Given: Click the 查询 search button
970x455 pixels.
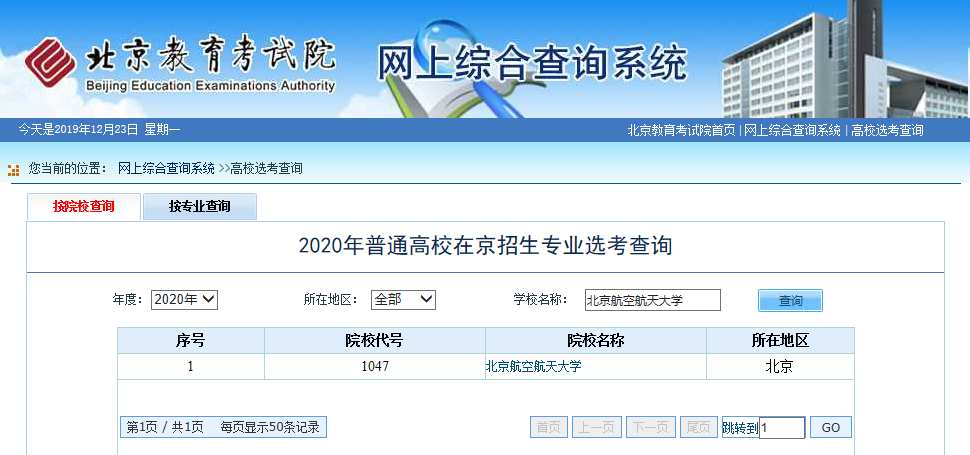Looking at the screenshot, I should click(x=790, y=300).
